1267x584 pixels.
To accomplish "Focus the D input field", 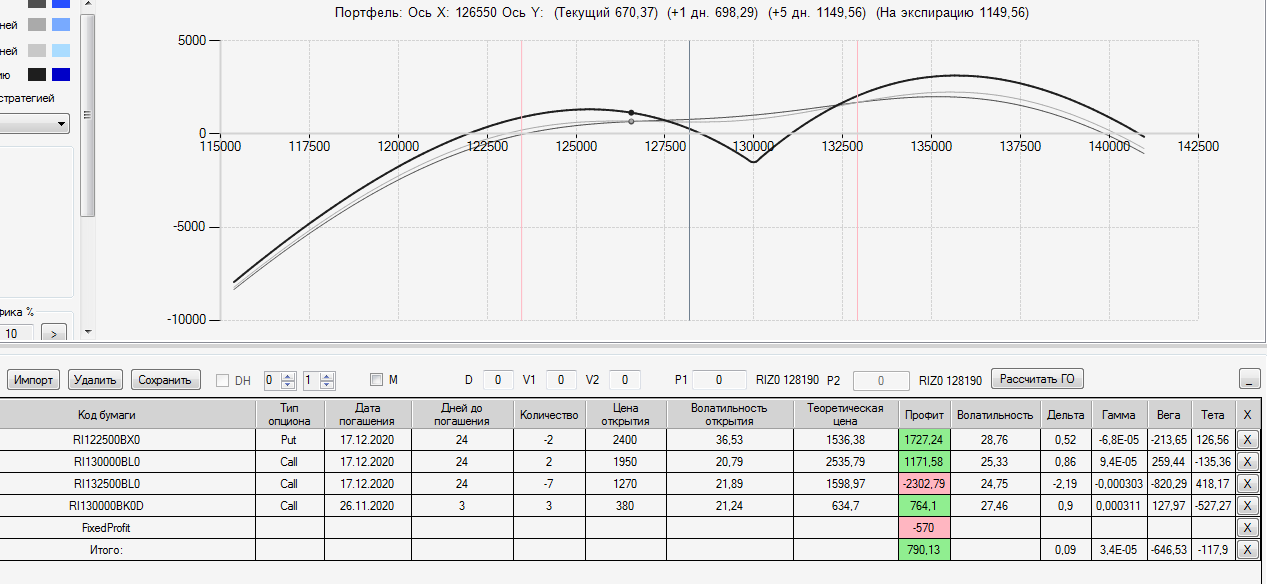I will click(498, 380).
